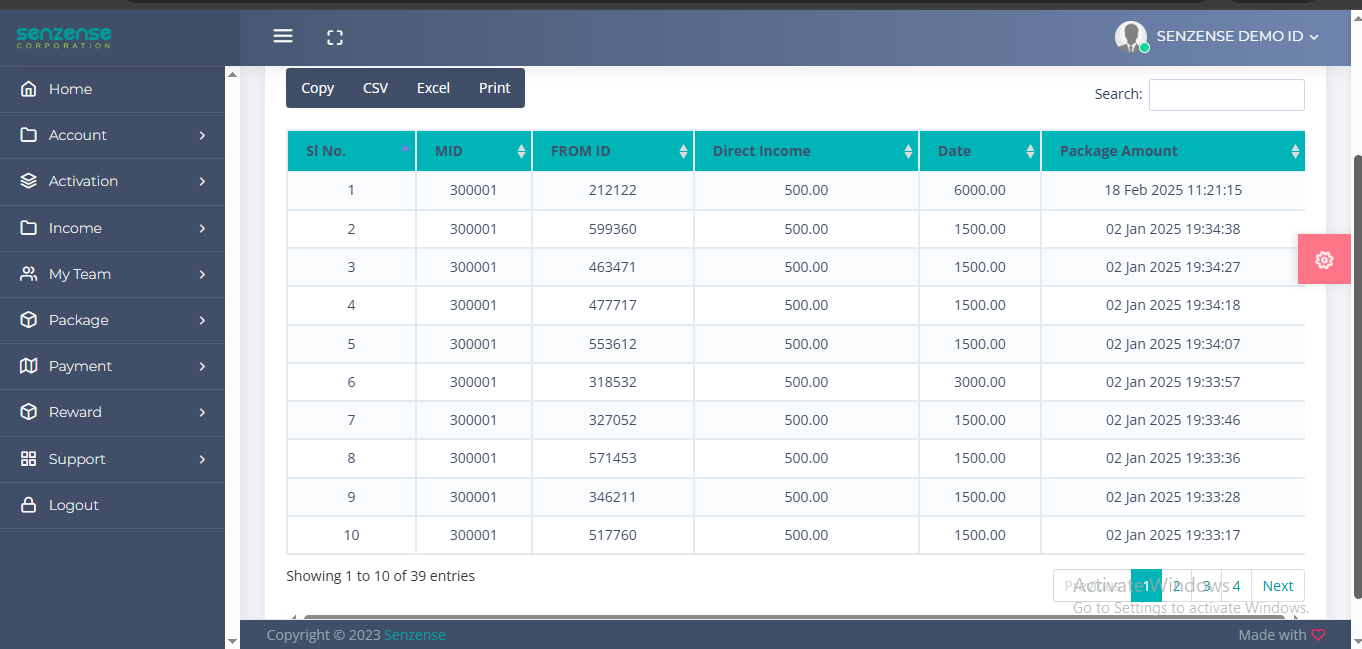The image size is (1362, 649).
Task: Expand the Package submenu chevron
Action: click(202, 320)
